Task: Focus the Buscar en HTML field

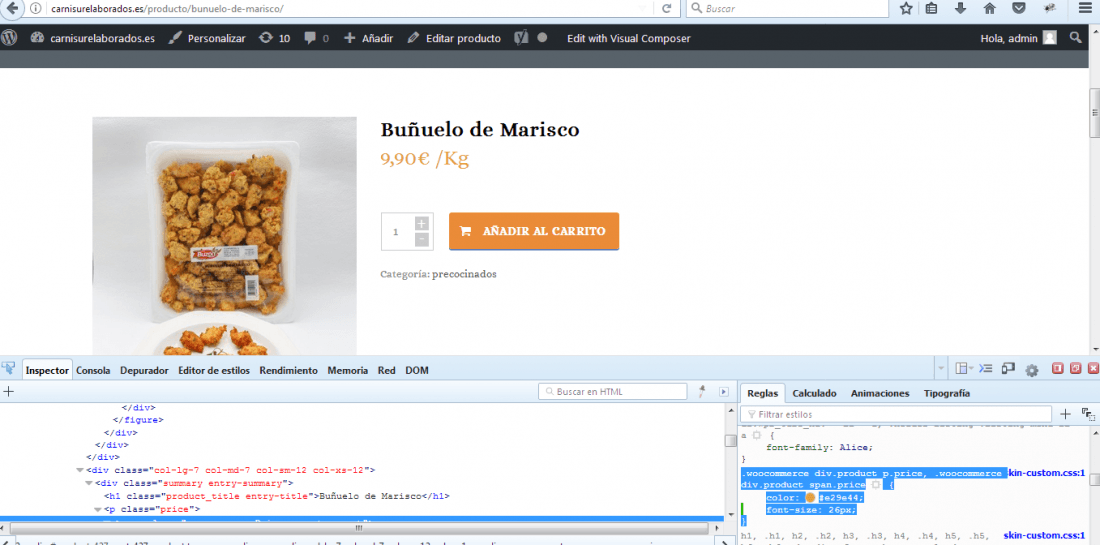Action: [x=612, y=391]
